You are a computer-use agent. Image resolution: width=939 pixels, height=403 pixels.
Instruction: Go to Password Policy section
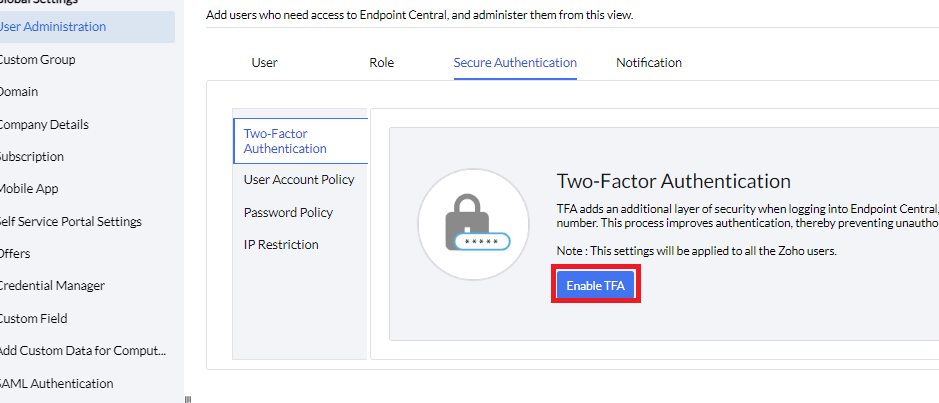coord(288,212)
